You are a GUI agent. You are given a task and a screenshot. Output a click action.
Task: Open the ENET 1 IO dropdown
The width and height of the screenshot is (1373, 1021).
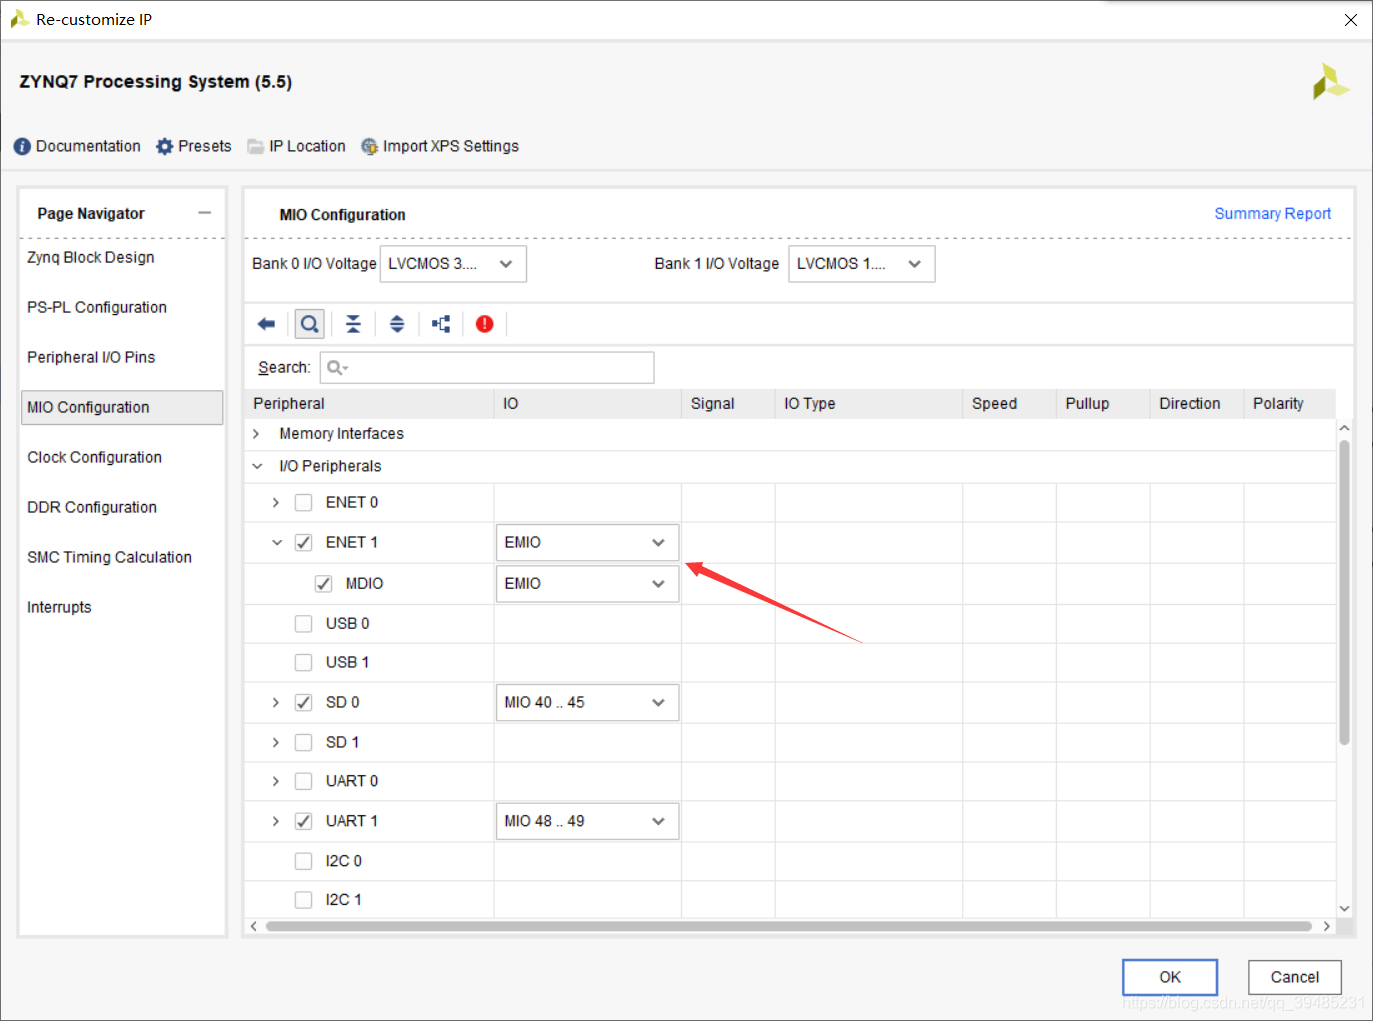click(x=588, y=543)
